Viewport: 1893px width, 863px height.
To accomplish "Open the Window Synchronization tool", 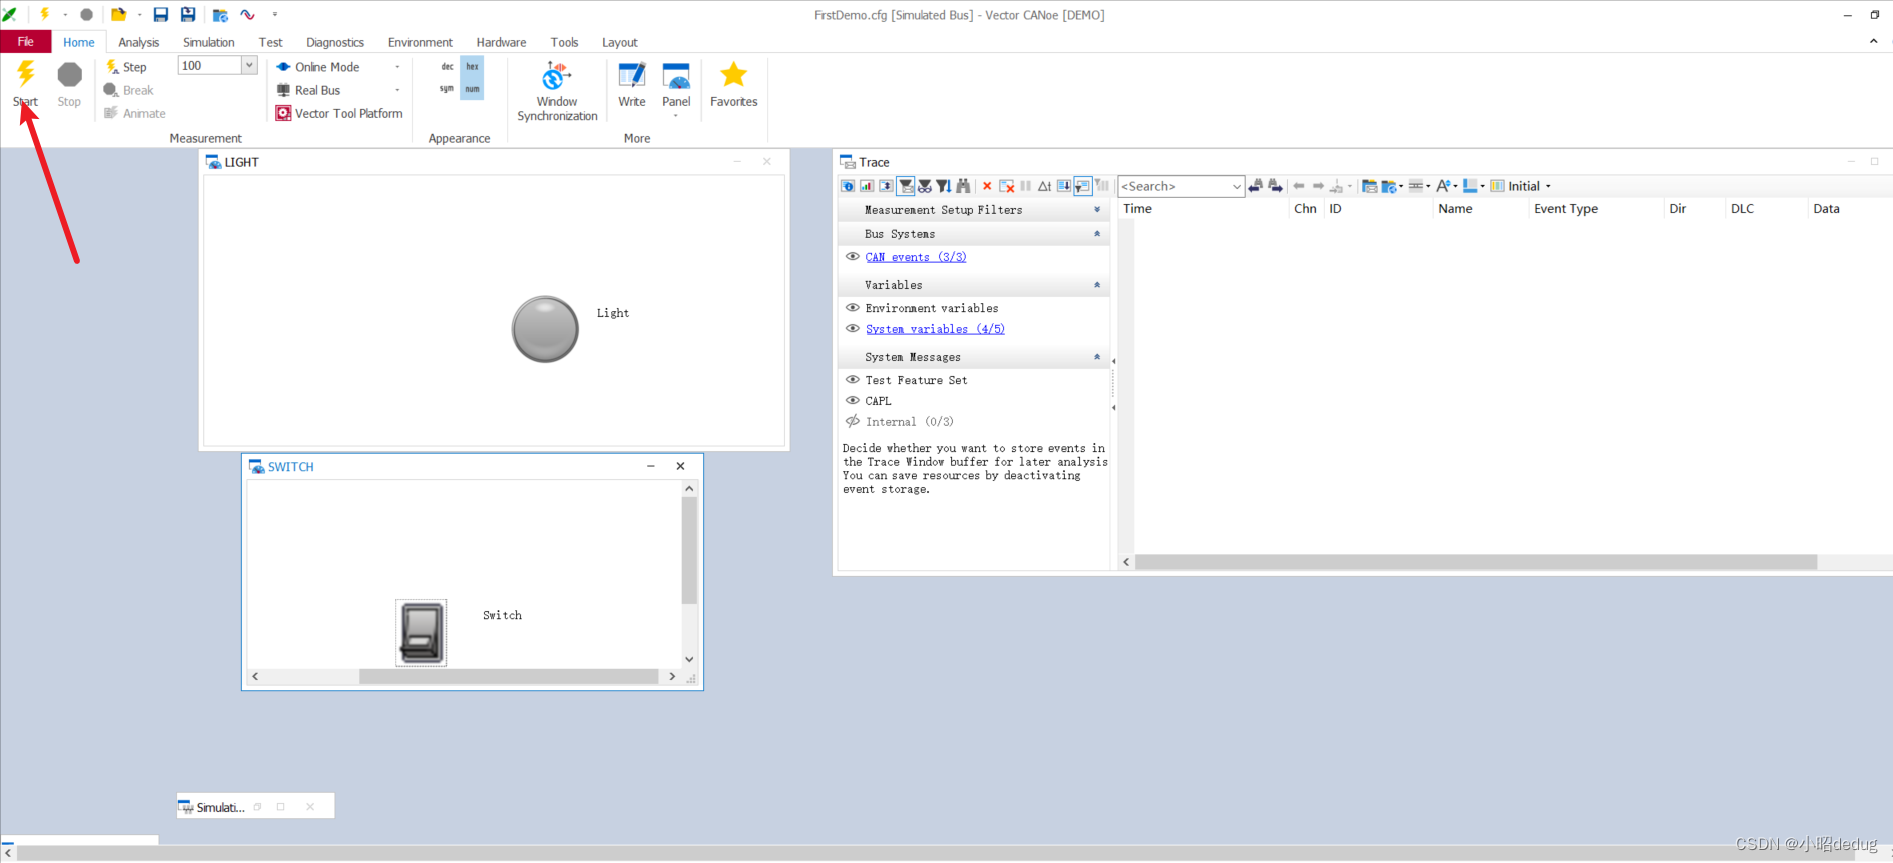I will (x=557, y=91).
